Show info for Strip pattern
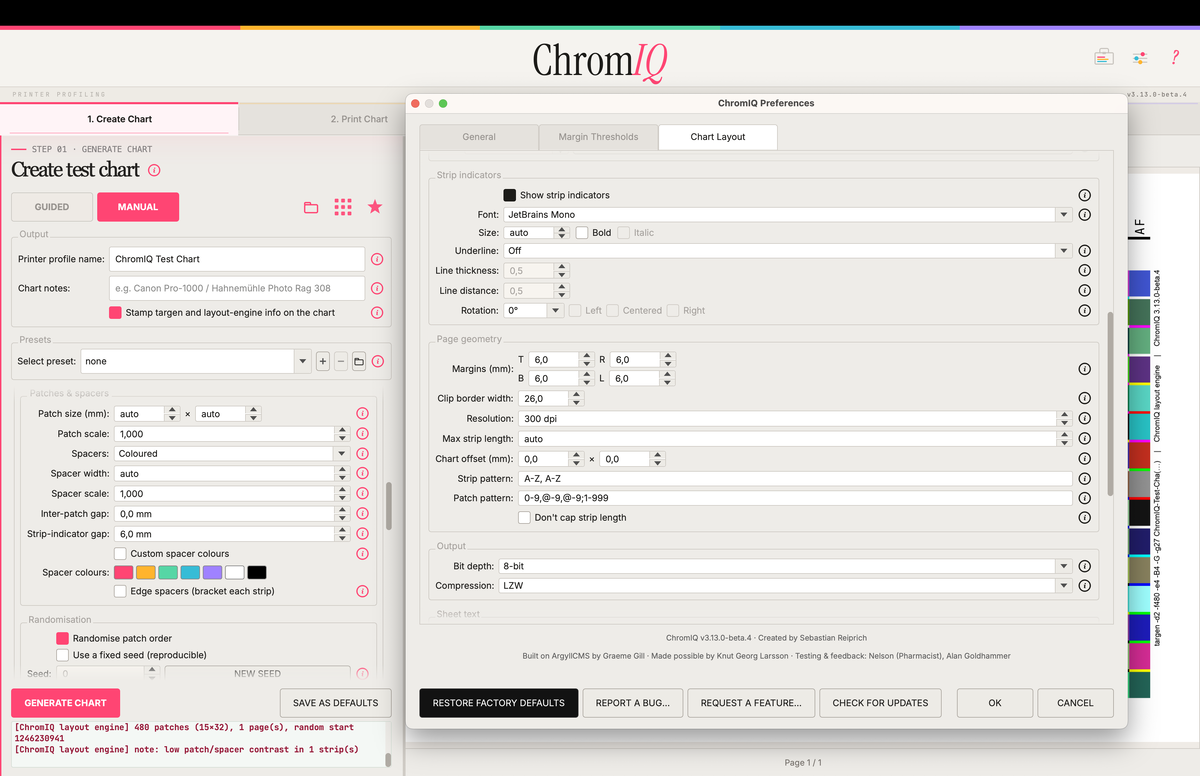Image resolution: width=1200 pixels, height=776 pixels. click(x=1084, y=479)
